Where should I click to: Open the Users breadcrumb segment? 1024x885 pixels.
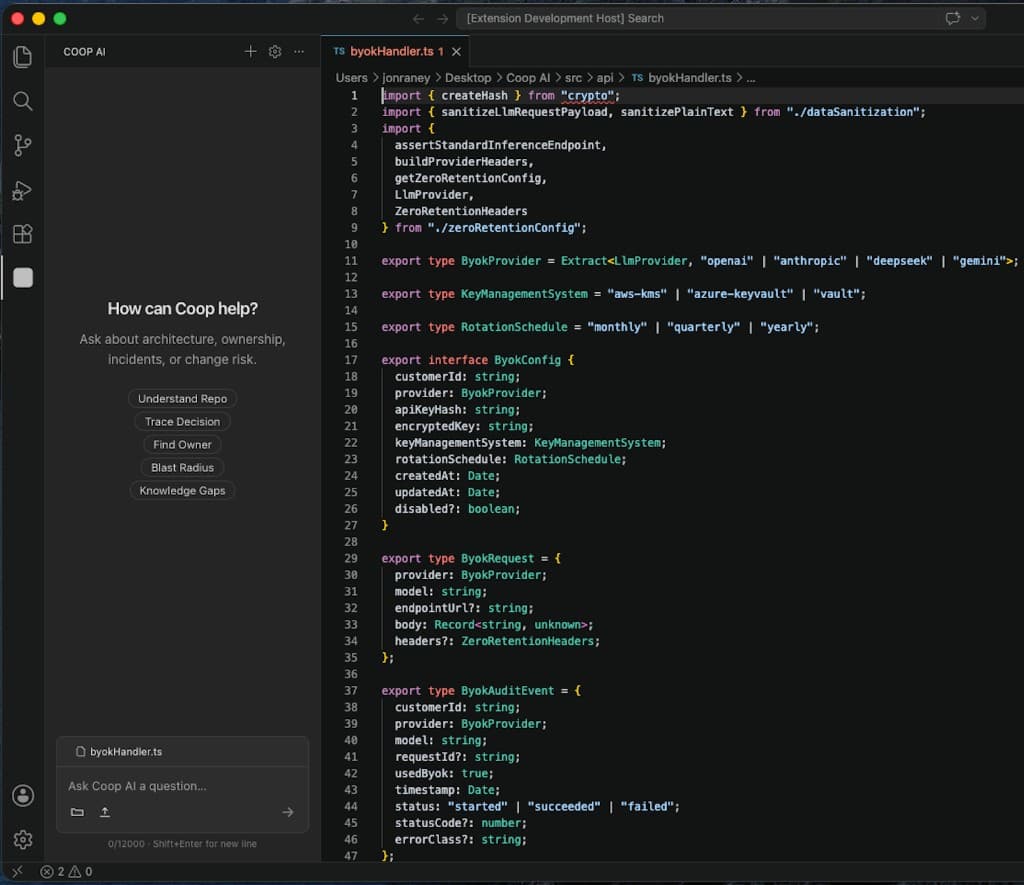point(351,78)
